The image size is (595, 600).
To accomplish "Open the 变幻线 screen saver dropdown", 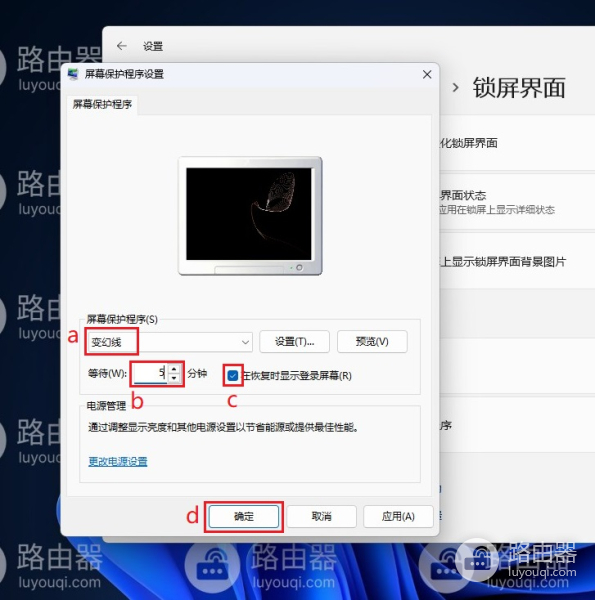I will [170, 342].
